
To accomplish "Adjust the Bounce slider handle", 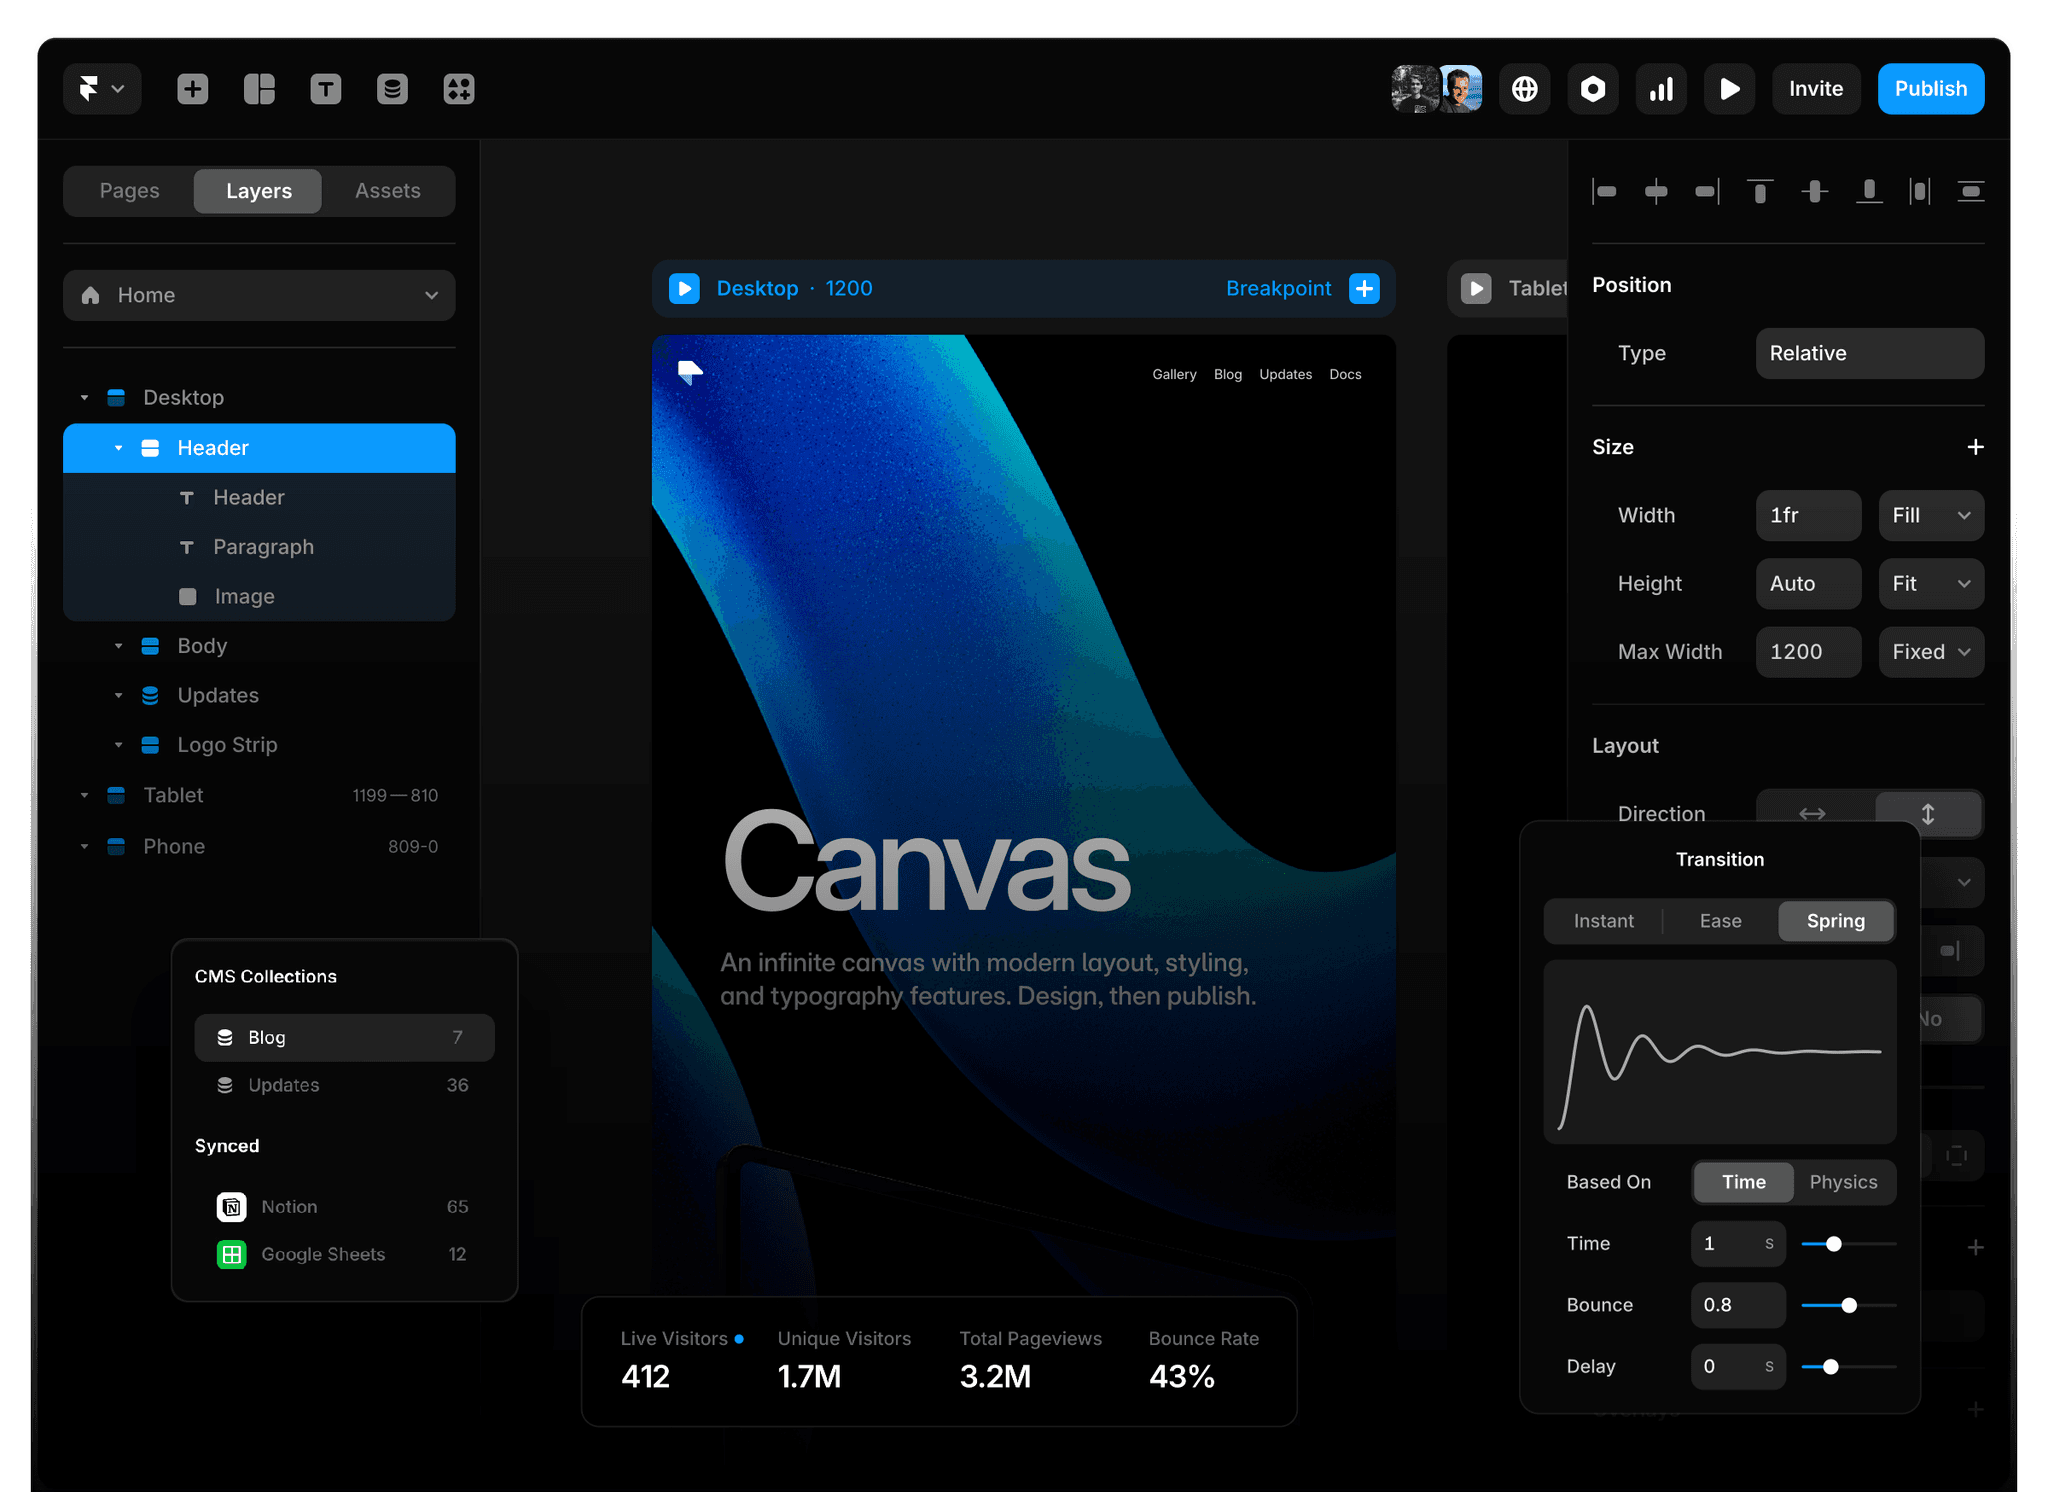I will (x=1849, y=1305).
